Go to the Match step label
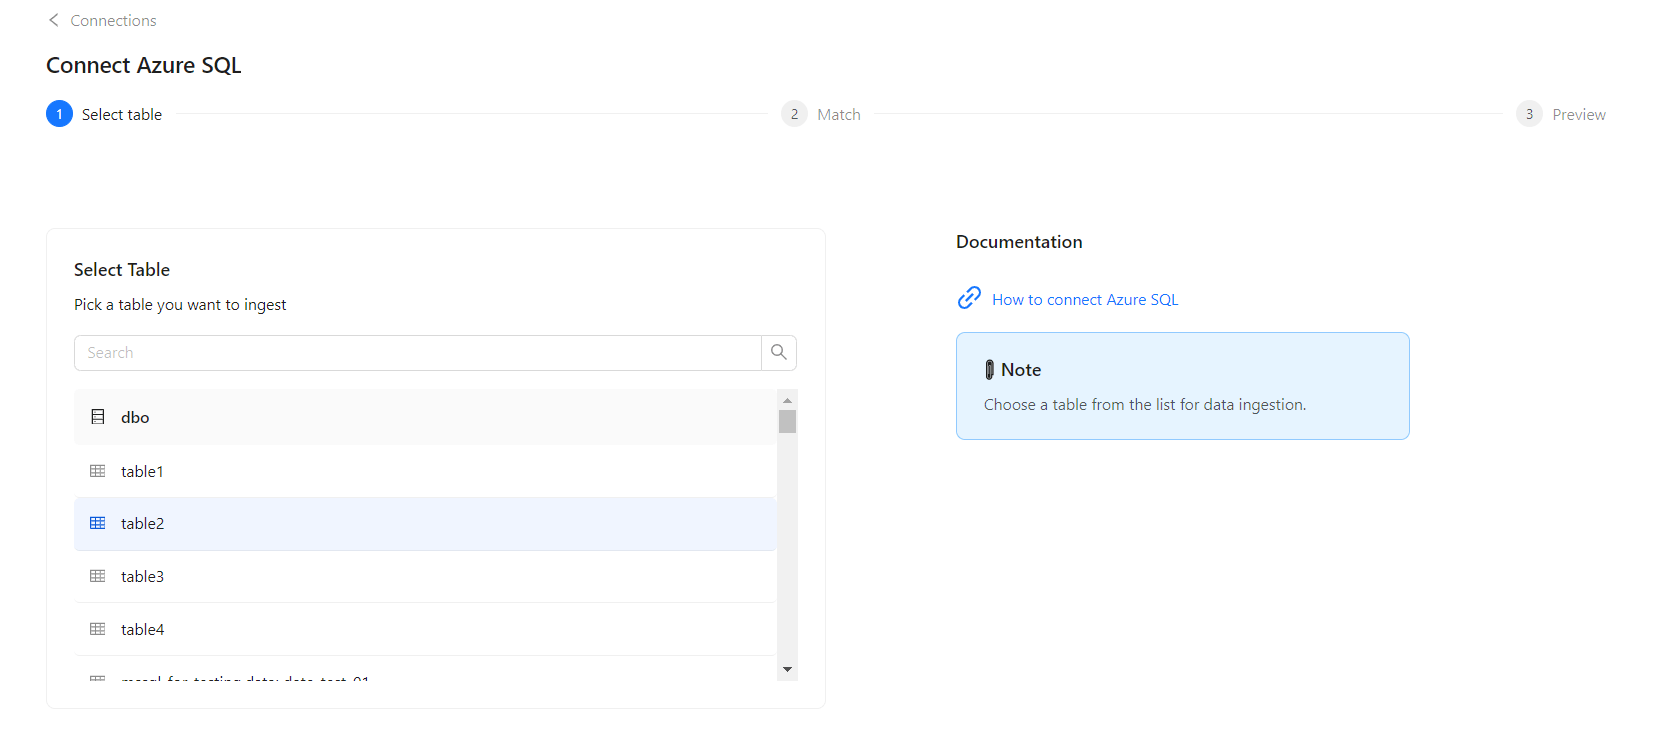The width and height of the screenshot is (1662, 749). 839,115
